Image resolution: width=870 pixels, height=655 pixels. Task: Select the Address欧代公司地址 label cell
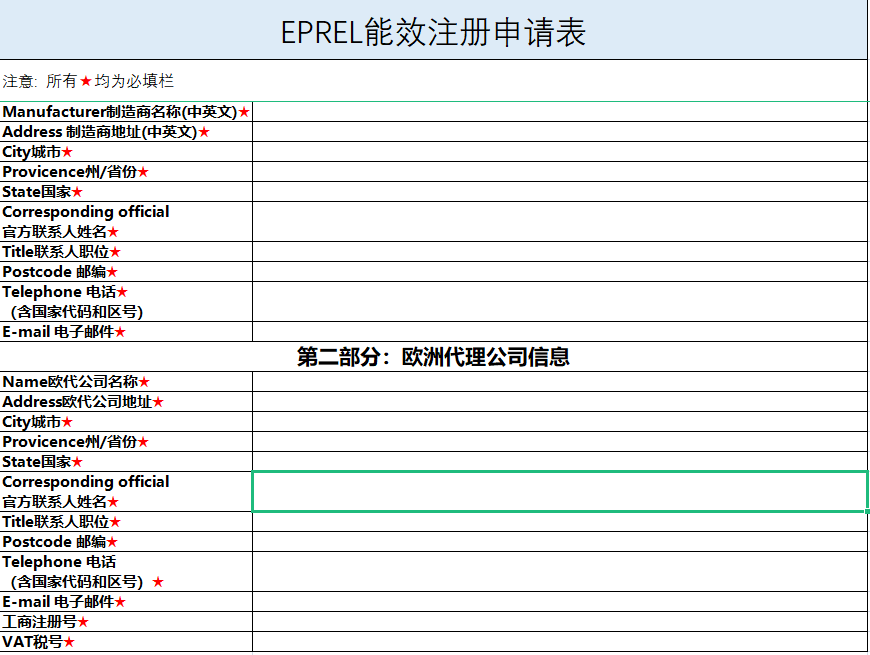pos(126,402)
